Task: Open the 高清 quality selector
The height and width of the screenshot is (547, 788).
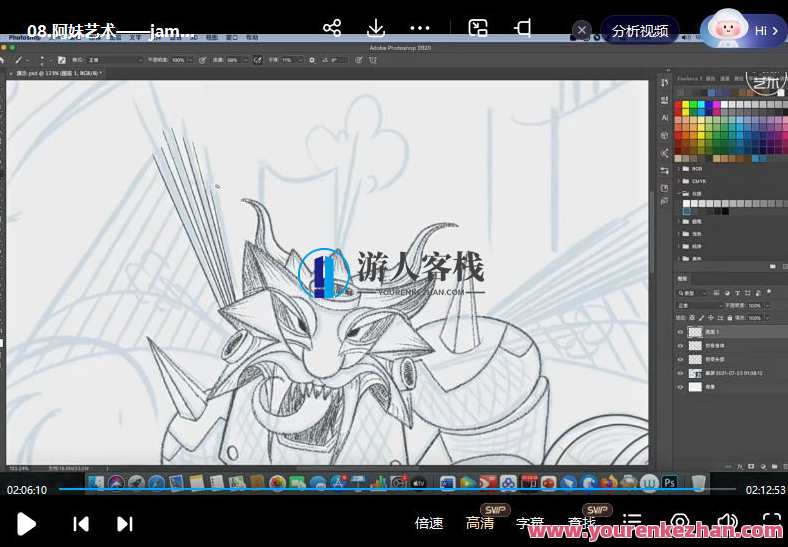Action: pos(480,523)
